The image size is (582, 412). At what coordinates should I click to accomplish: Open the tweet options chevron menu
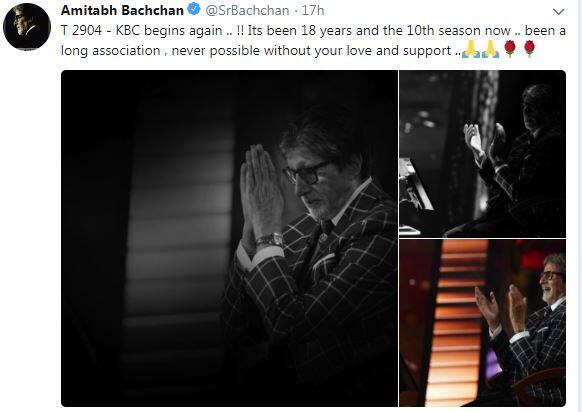(x=558, y=12)
